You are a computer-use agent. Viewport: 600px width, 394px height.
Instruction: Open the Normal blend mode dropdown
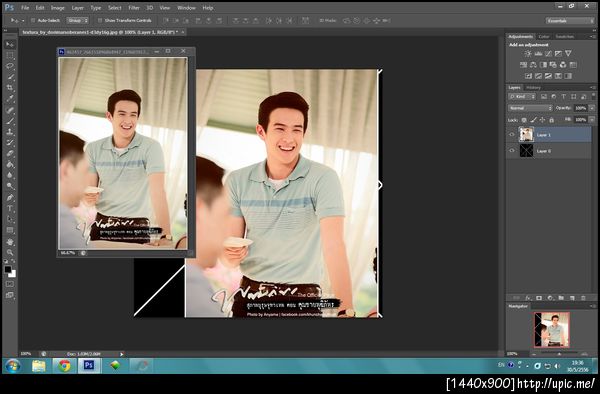(530, 108)
